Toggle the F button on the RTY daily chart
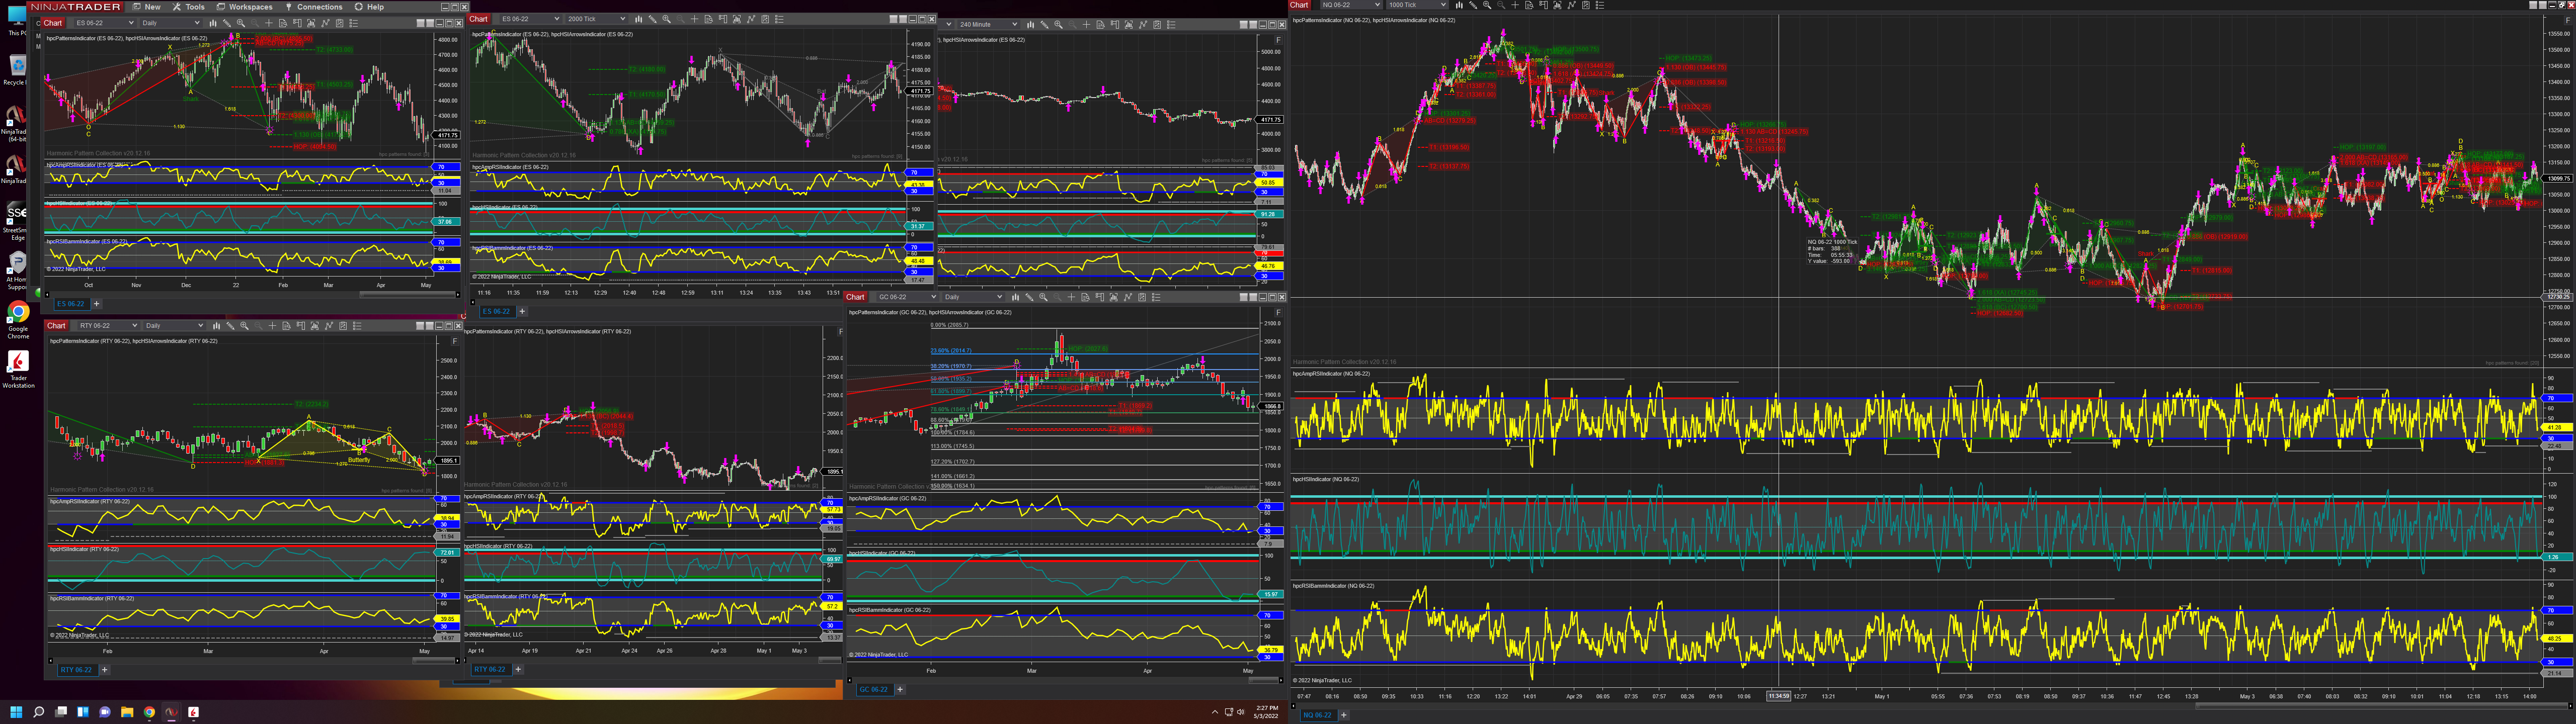2576x724 pixels. pos(455,341)
